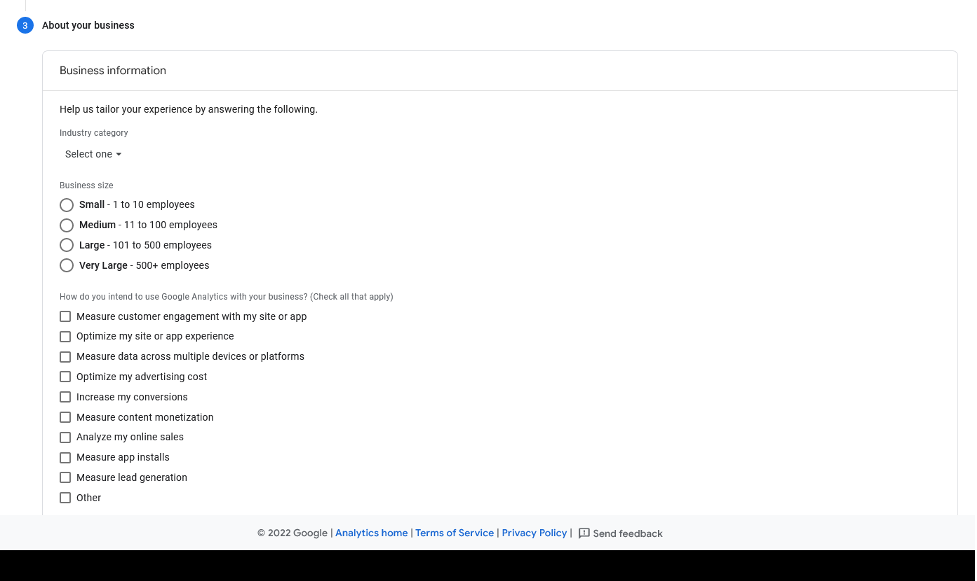Image resolution: width=977 pixels, height=581 pixels.
Task: Select Medium 11 to 100 employees
Action: pyautogui.click(x=66, y=224)
